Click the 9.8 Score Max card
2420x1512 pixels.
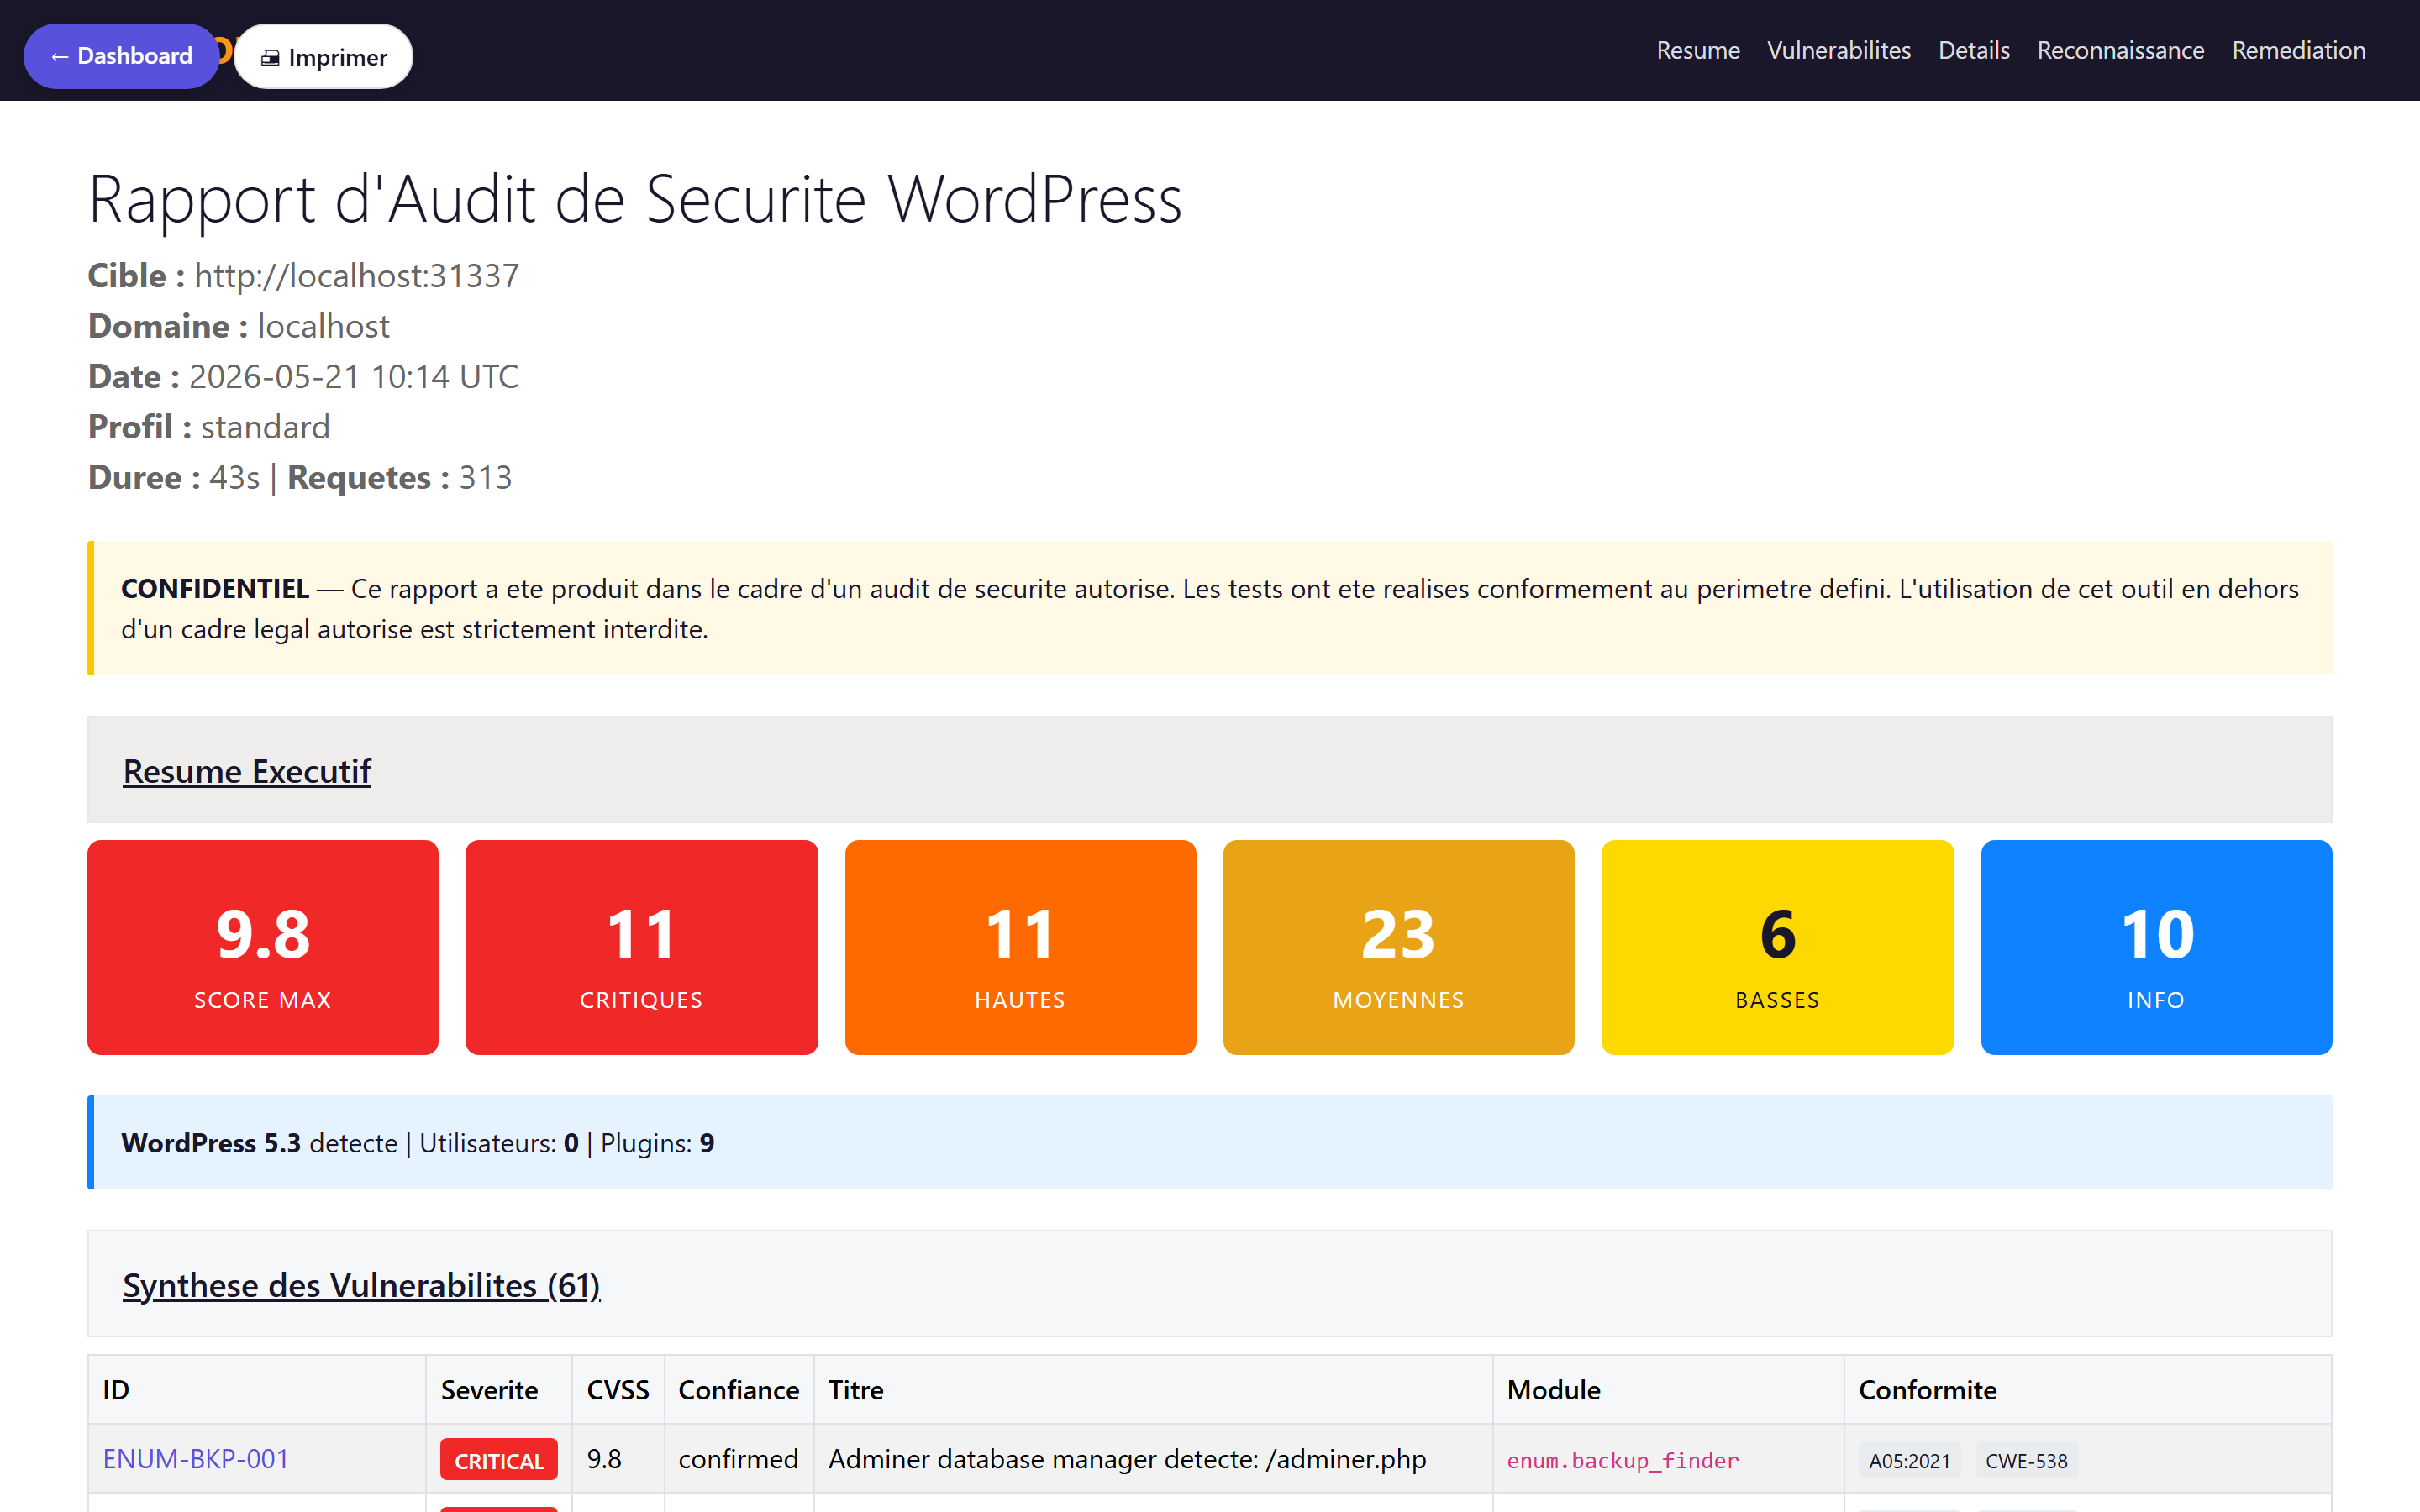(263, 947)
